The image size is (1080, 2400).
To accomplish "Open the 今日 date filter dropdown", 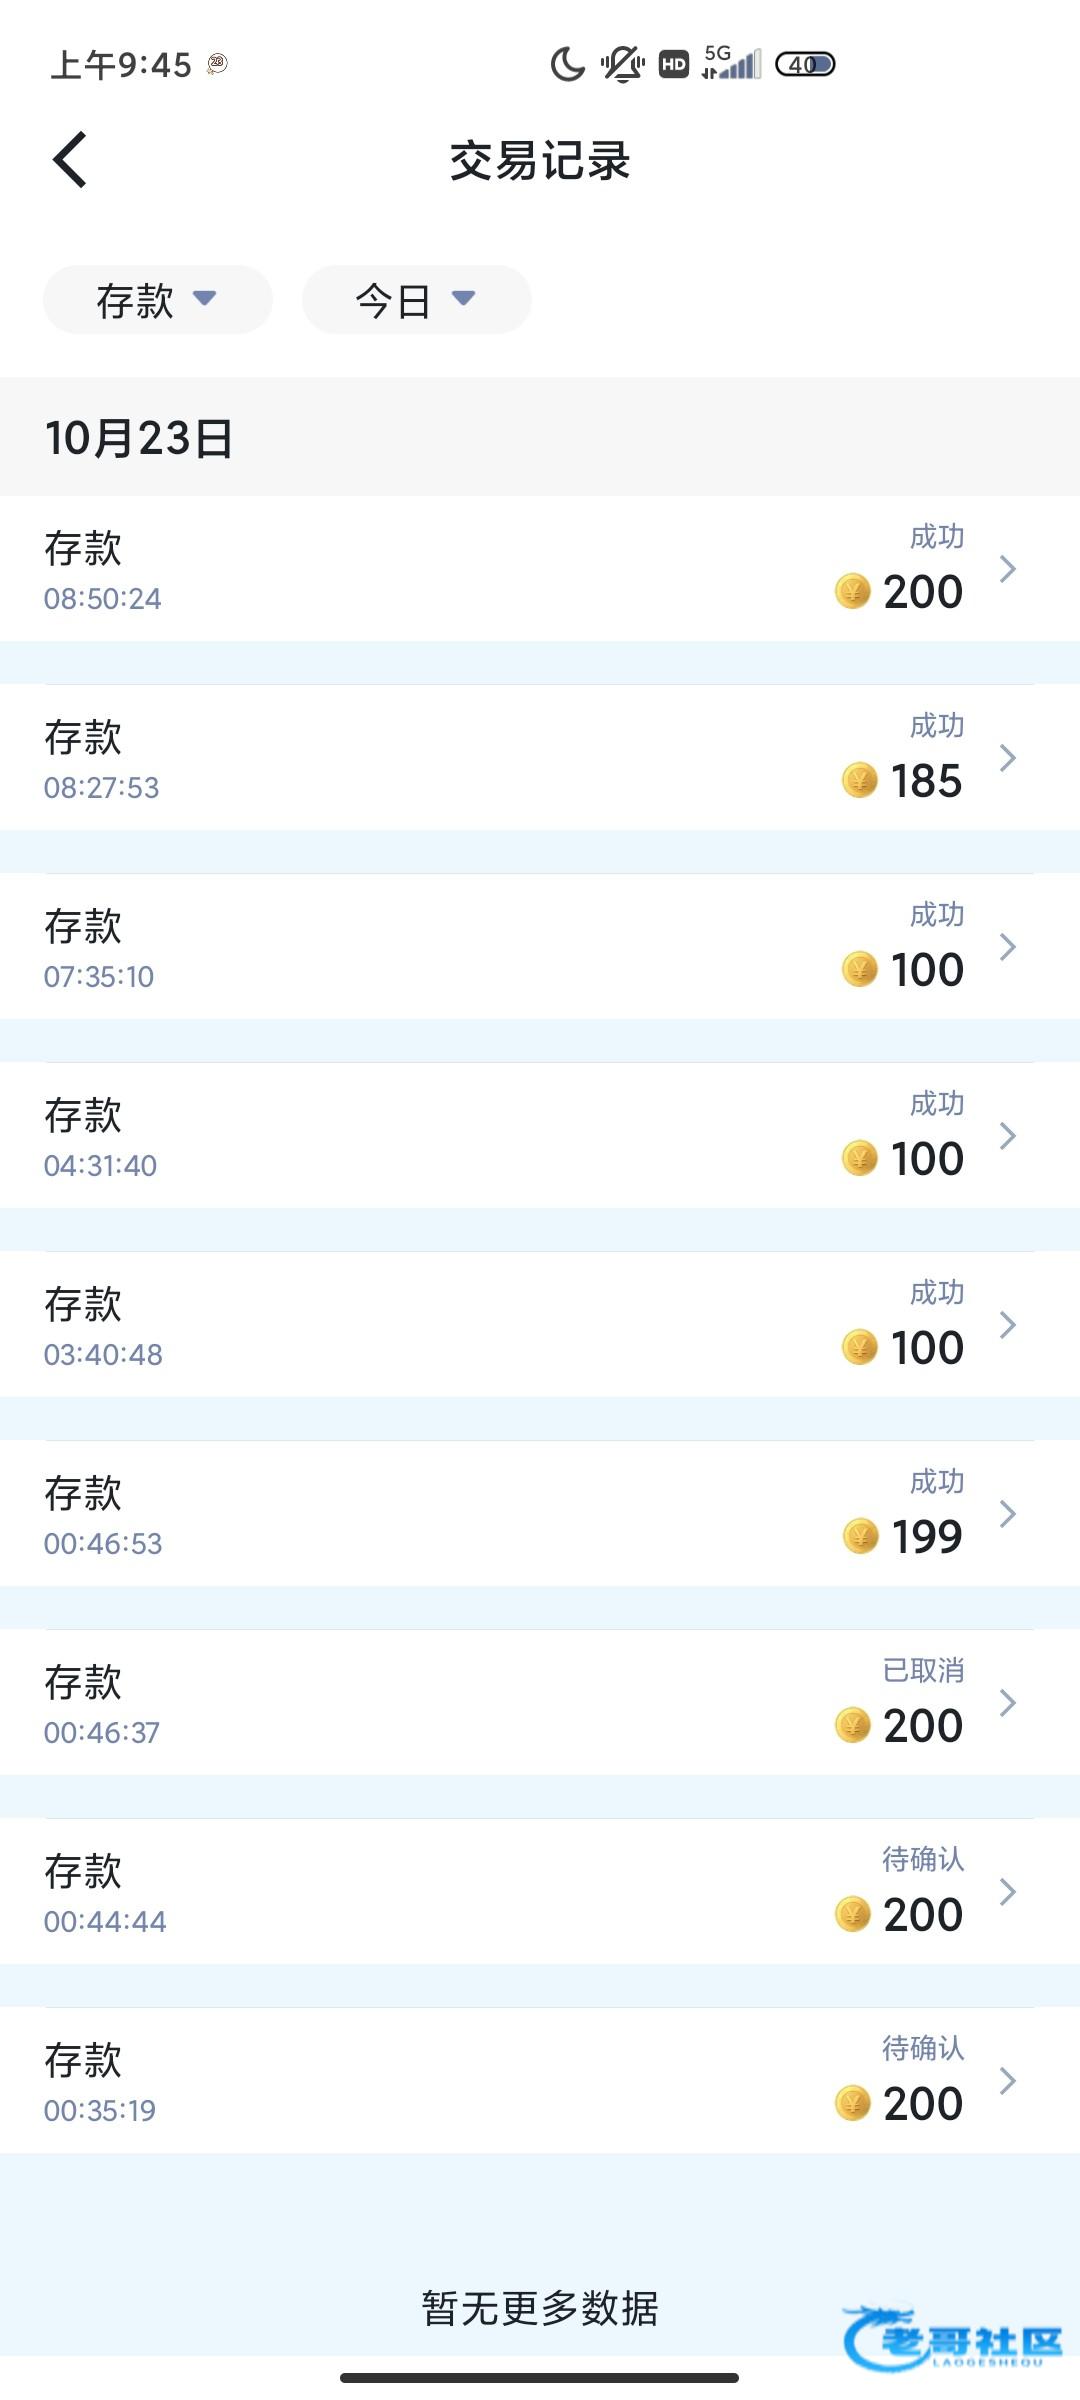I will 416,300.
